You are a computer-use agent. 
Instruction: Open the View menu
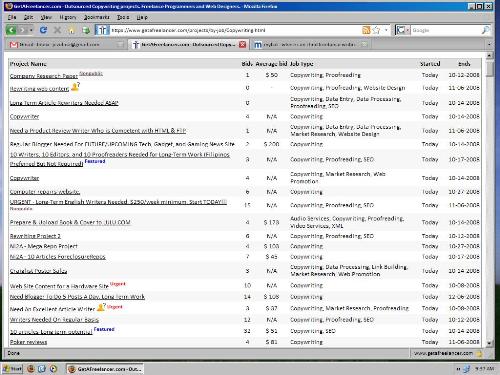coord(46,17)
